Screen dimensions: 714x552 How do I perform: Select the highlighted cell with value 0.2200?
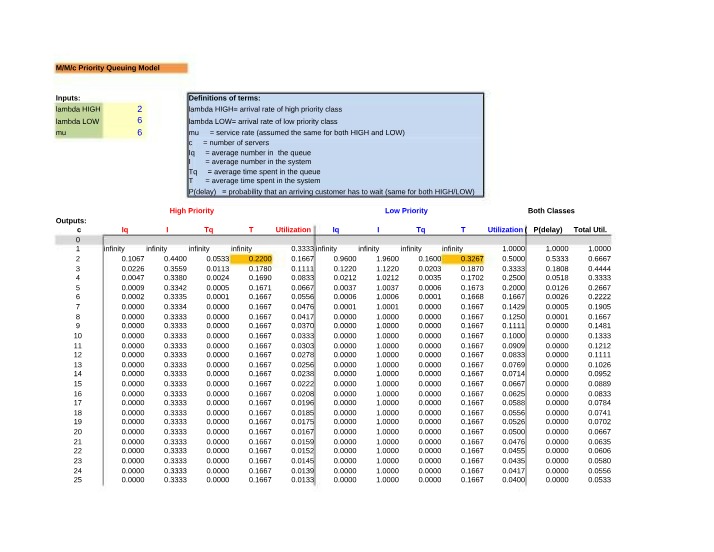[251, 259]
